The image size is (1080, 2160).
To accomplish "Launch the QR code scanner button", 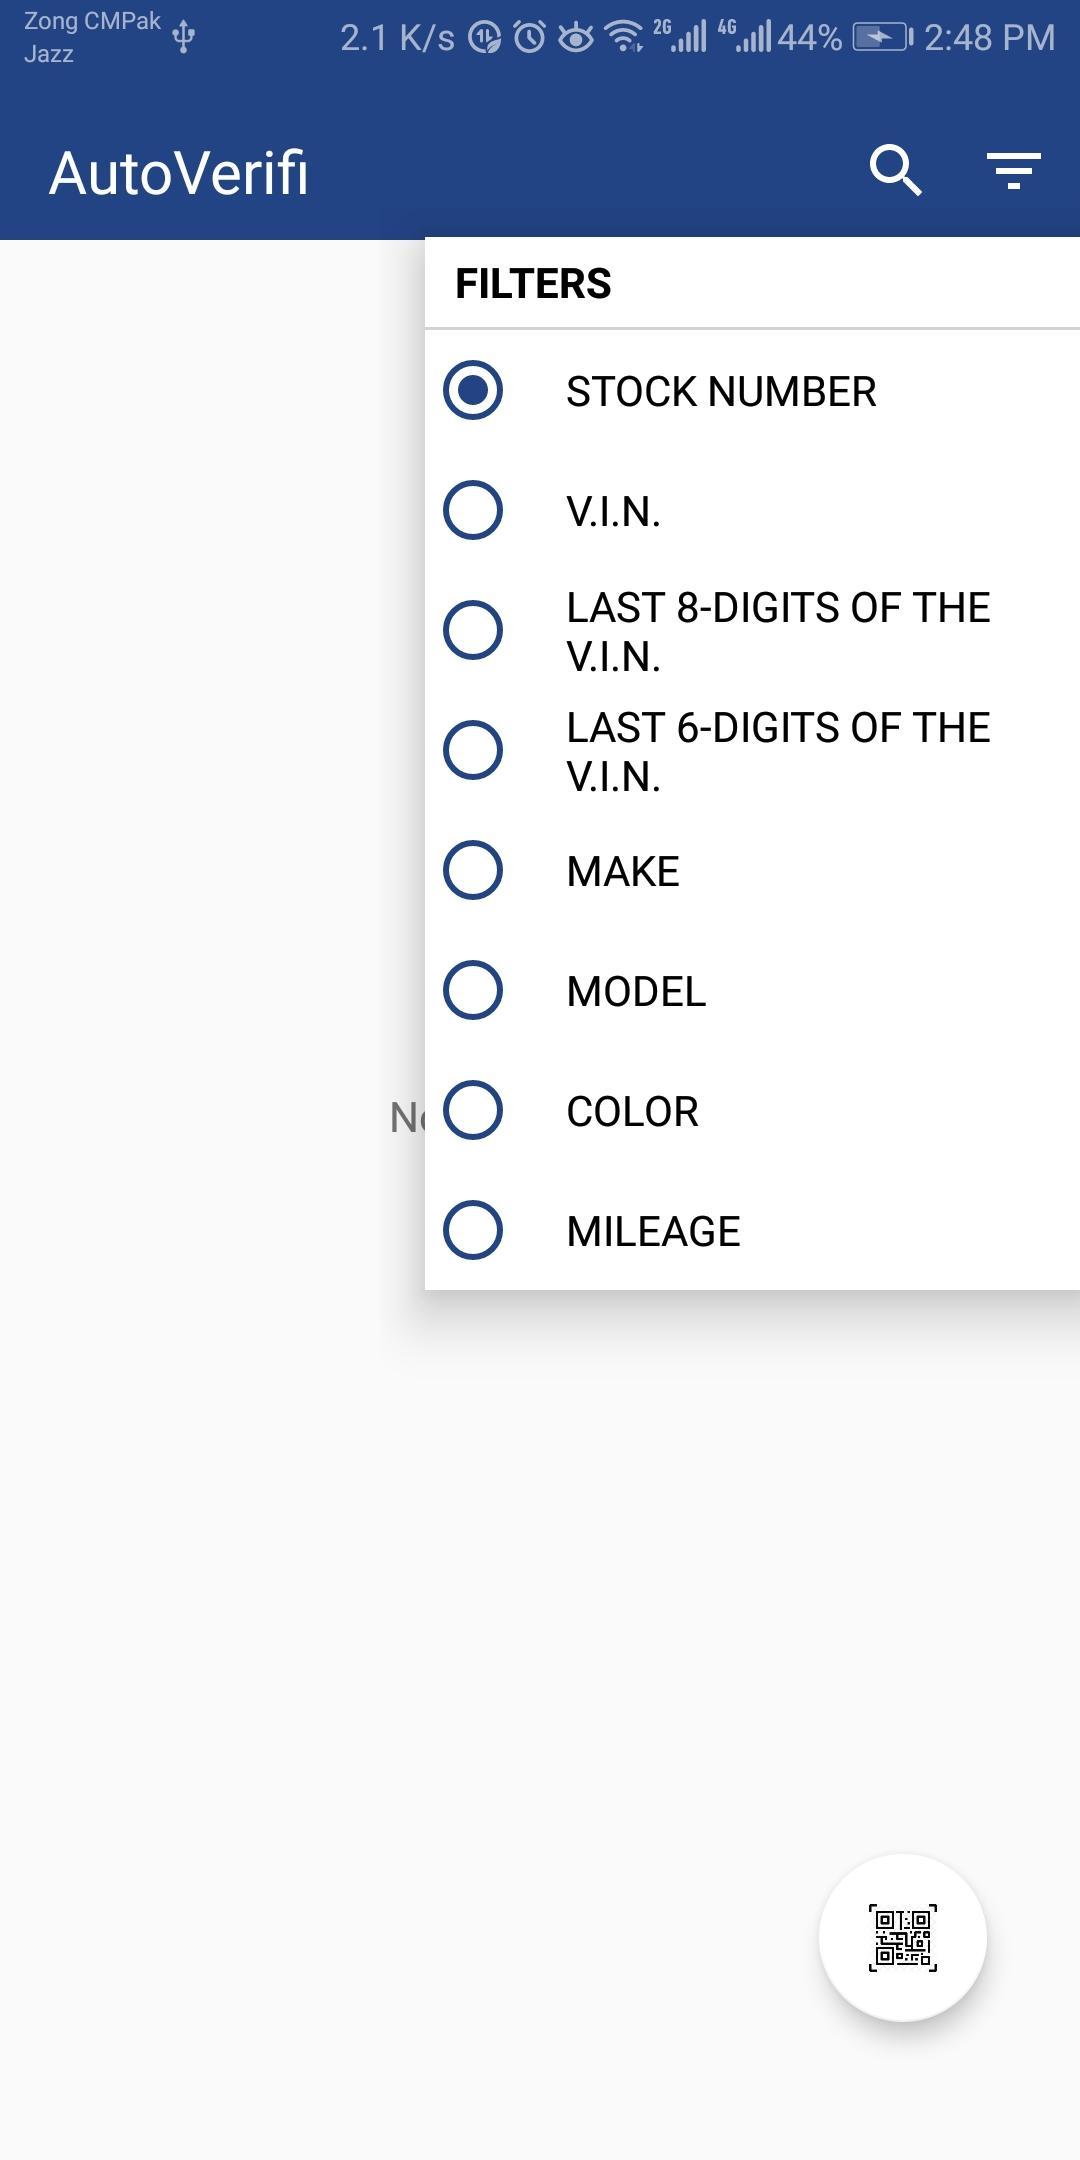I will click(902, 1938).
